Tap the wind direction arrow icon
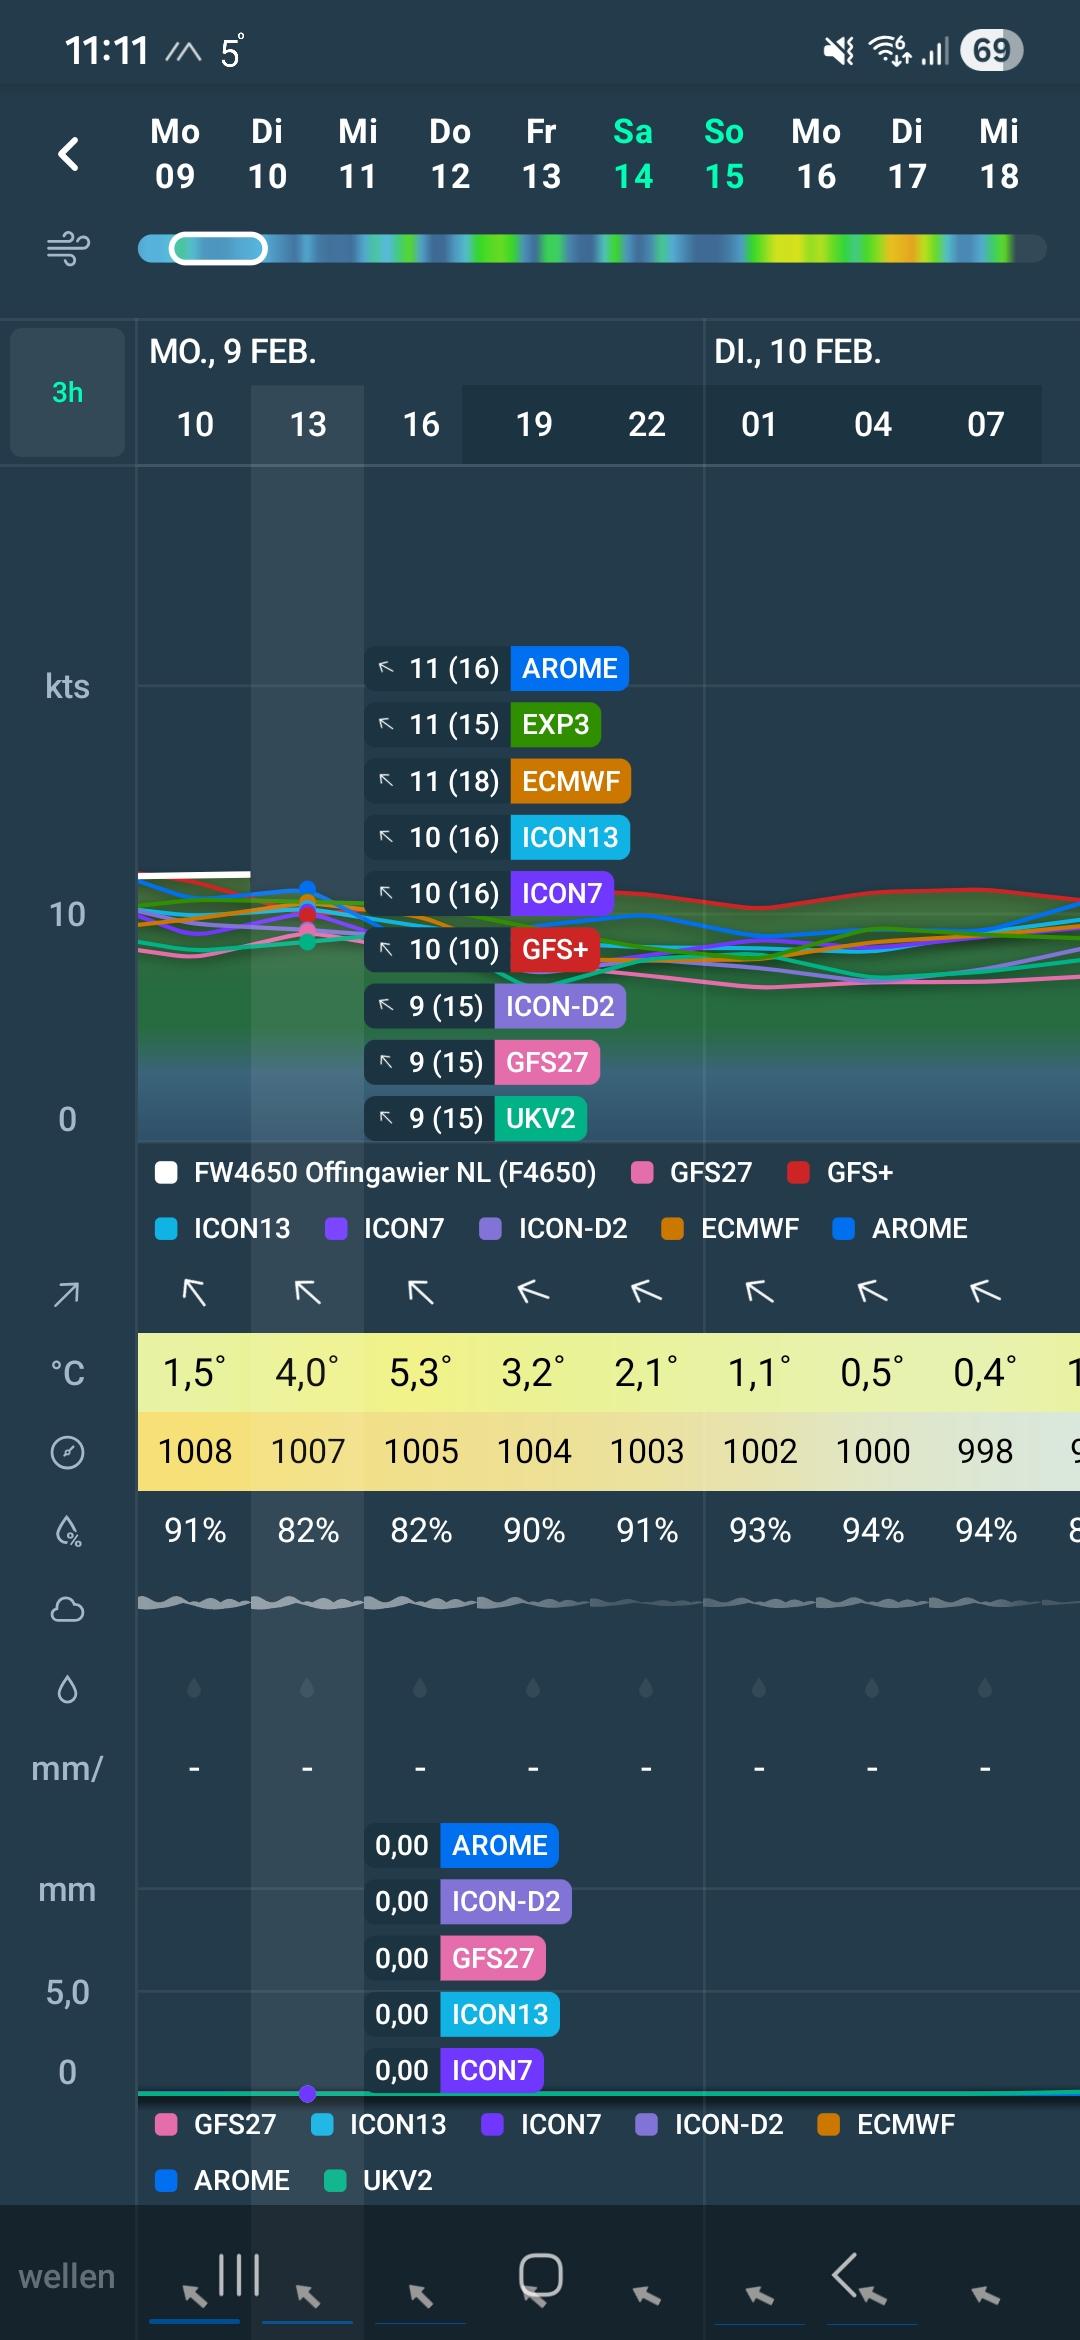This screenshot has height=2340, width=1080. click(67, 1295)
